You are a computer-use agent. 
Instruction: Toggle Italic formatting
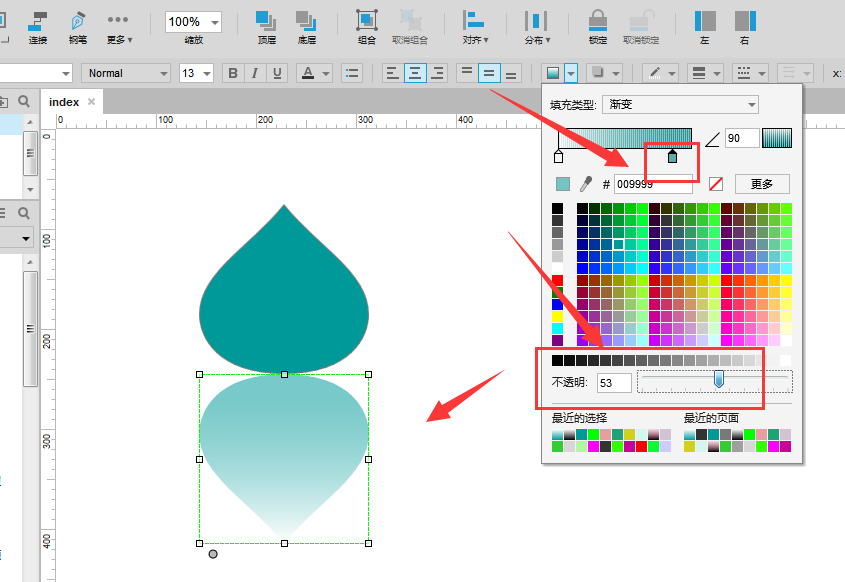255,73
